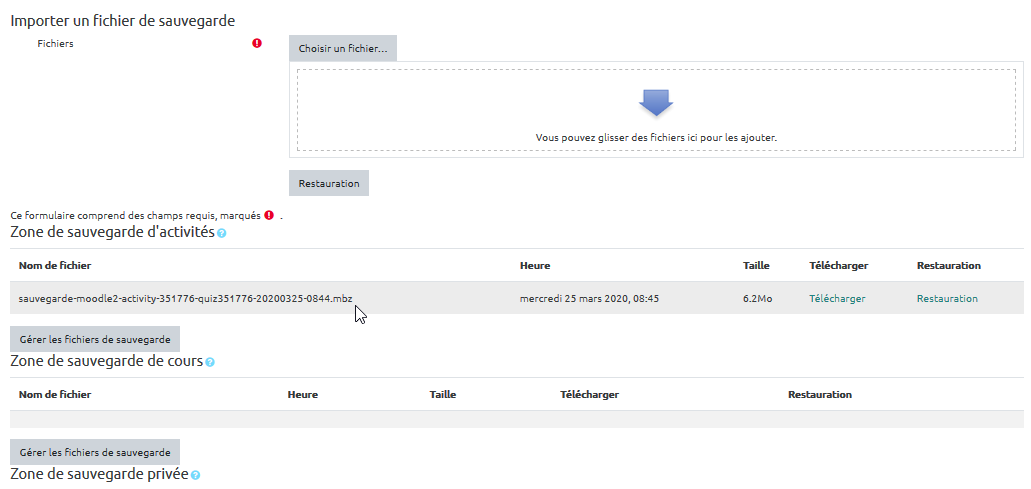
Task: Click the mercredi 25 mars 2020 date cell
Action: pyautogui.click(x=589, y=298)
